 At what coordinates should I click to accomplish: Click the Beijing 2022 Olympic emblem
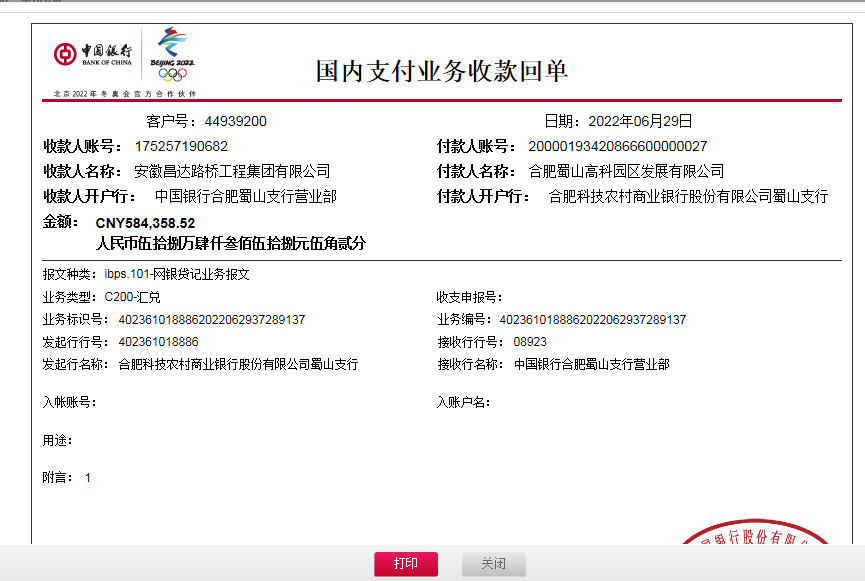[172, 54]
